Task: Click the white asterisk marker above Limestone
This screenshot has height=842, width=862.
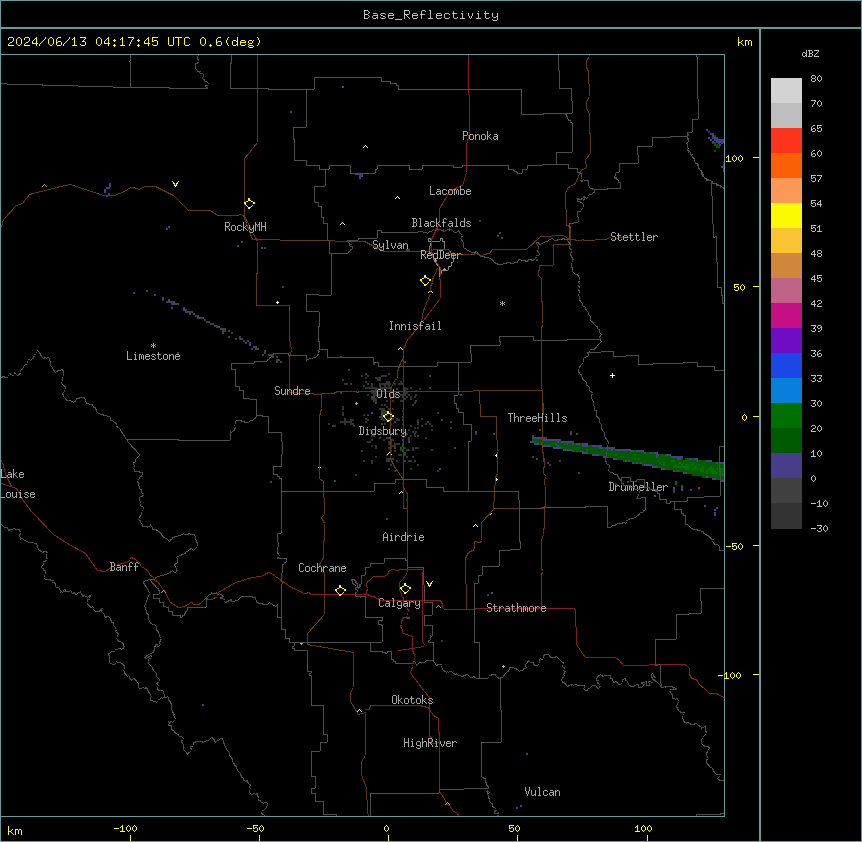Action: pos(153,346)
